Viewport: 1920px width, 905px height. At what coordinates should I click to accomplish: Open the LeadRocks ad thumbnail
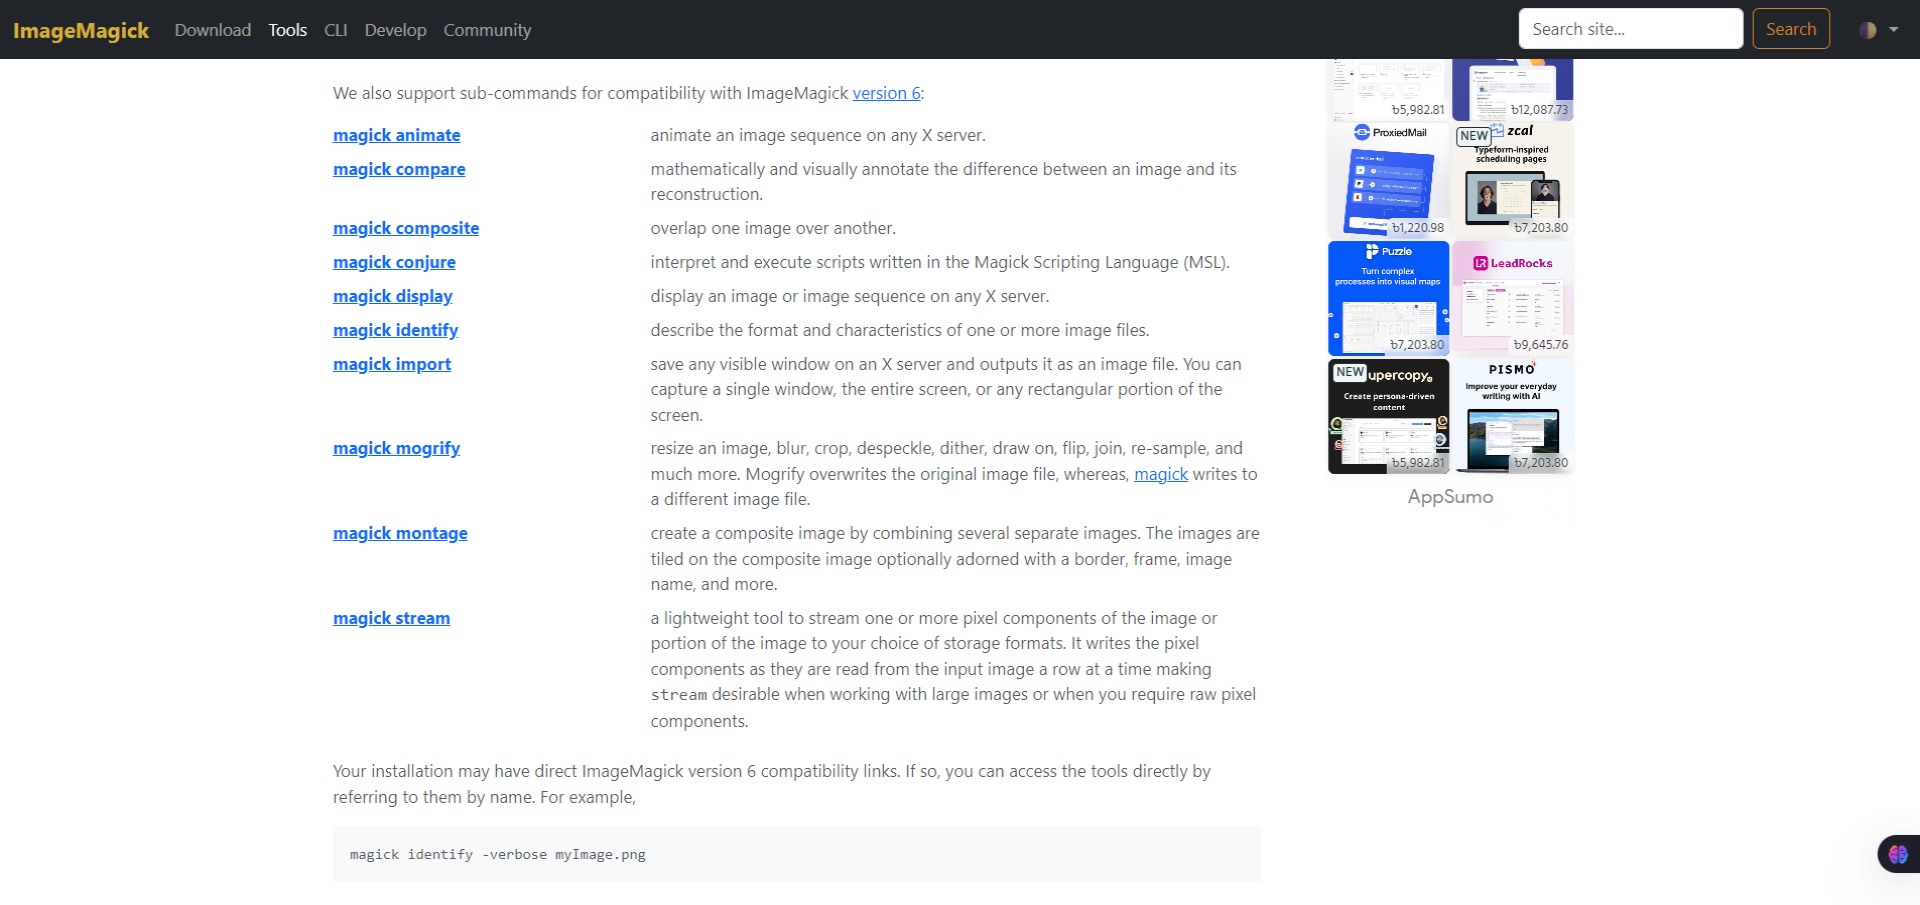pyautogui.click(x=1513, y=298)
